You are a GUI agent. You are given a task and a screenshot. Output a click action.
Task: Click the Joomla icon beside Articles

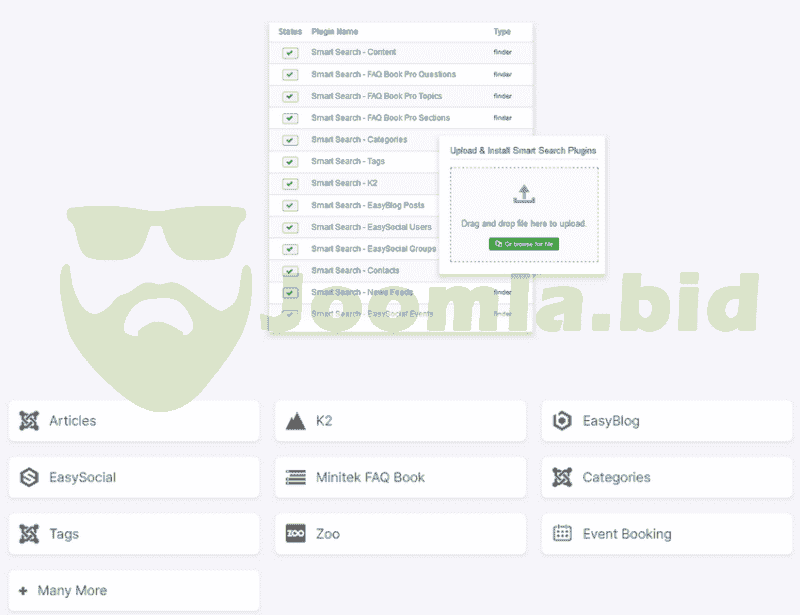point(29,421)
